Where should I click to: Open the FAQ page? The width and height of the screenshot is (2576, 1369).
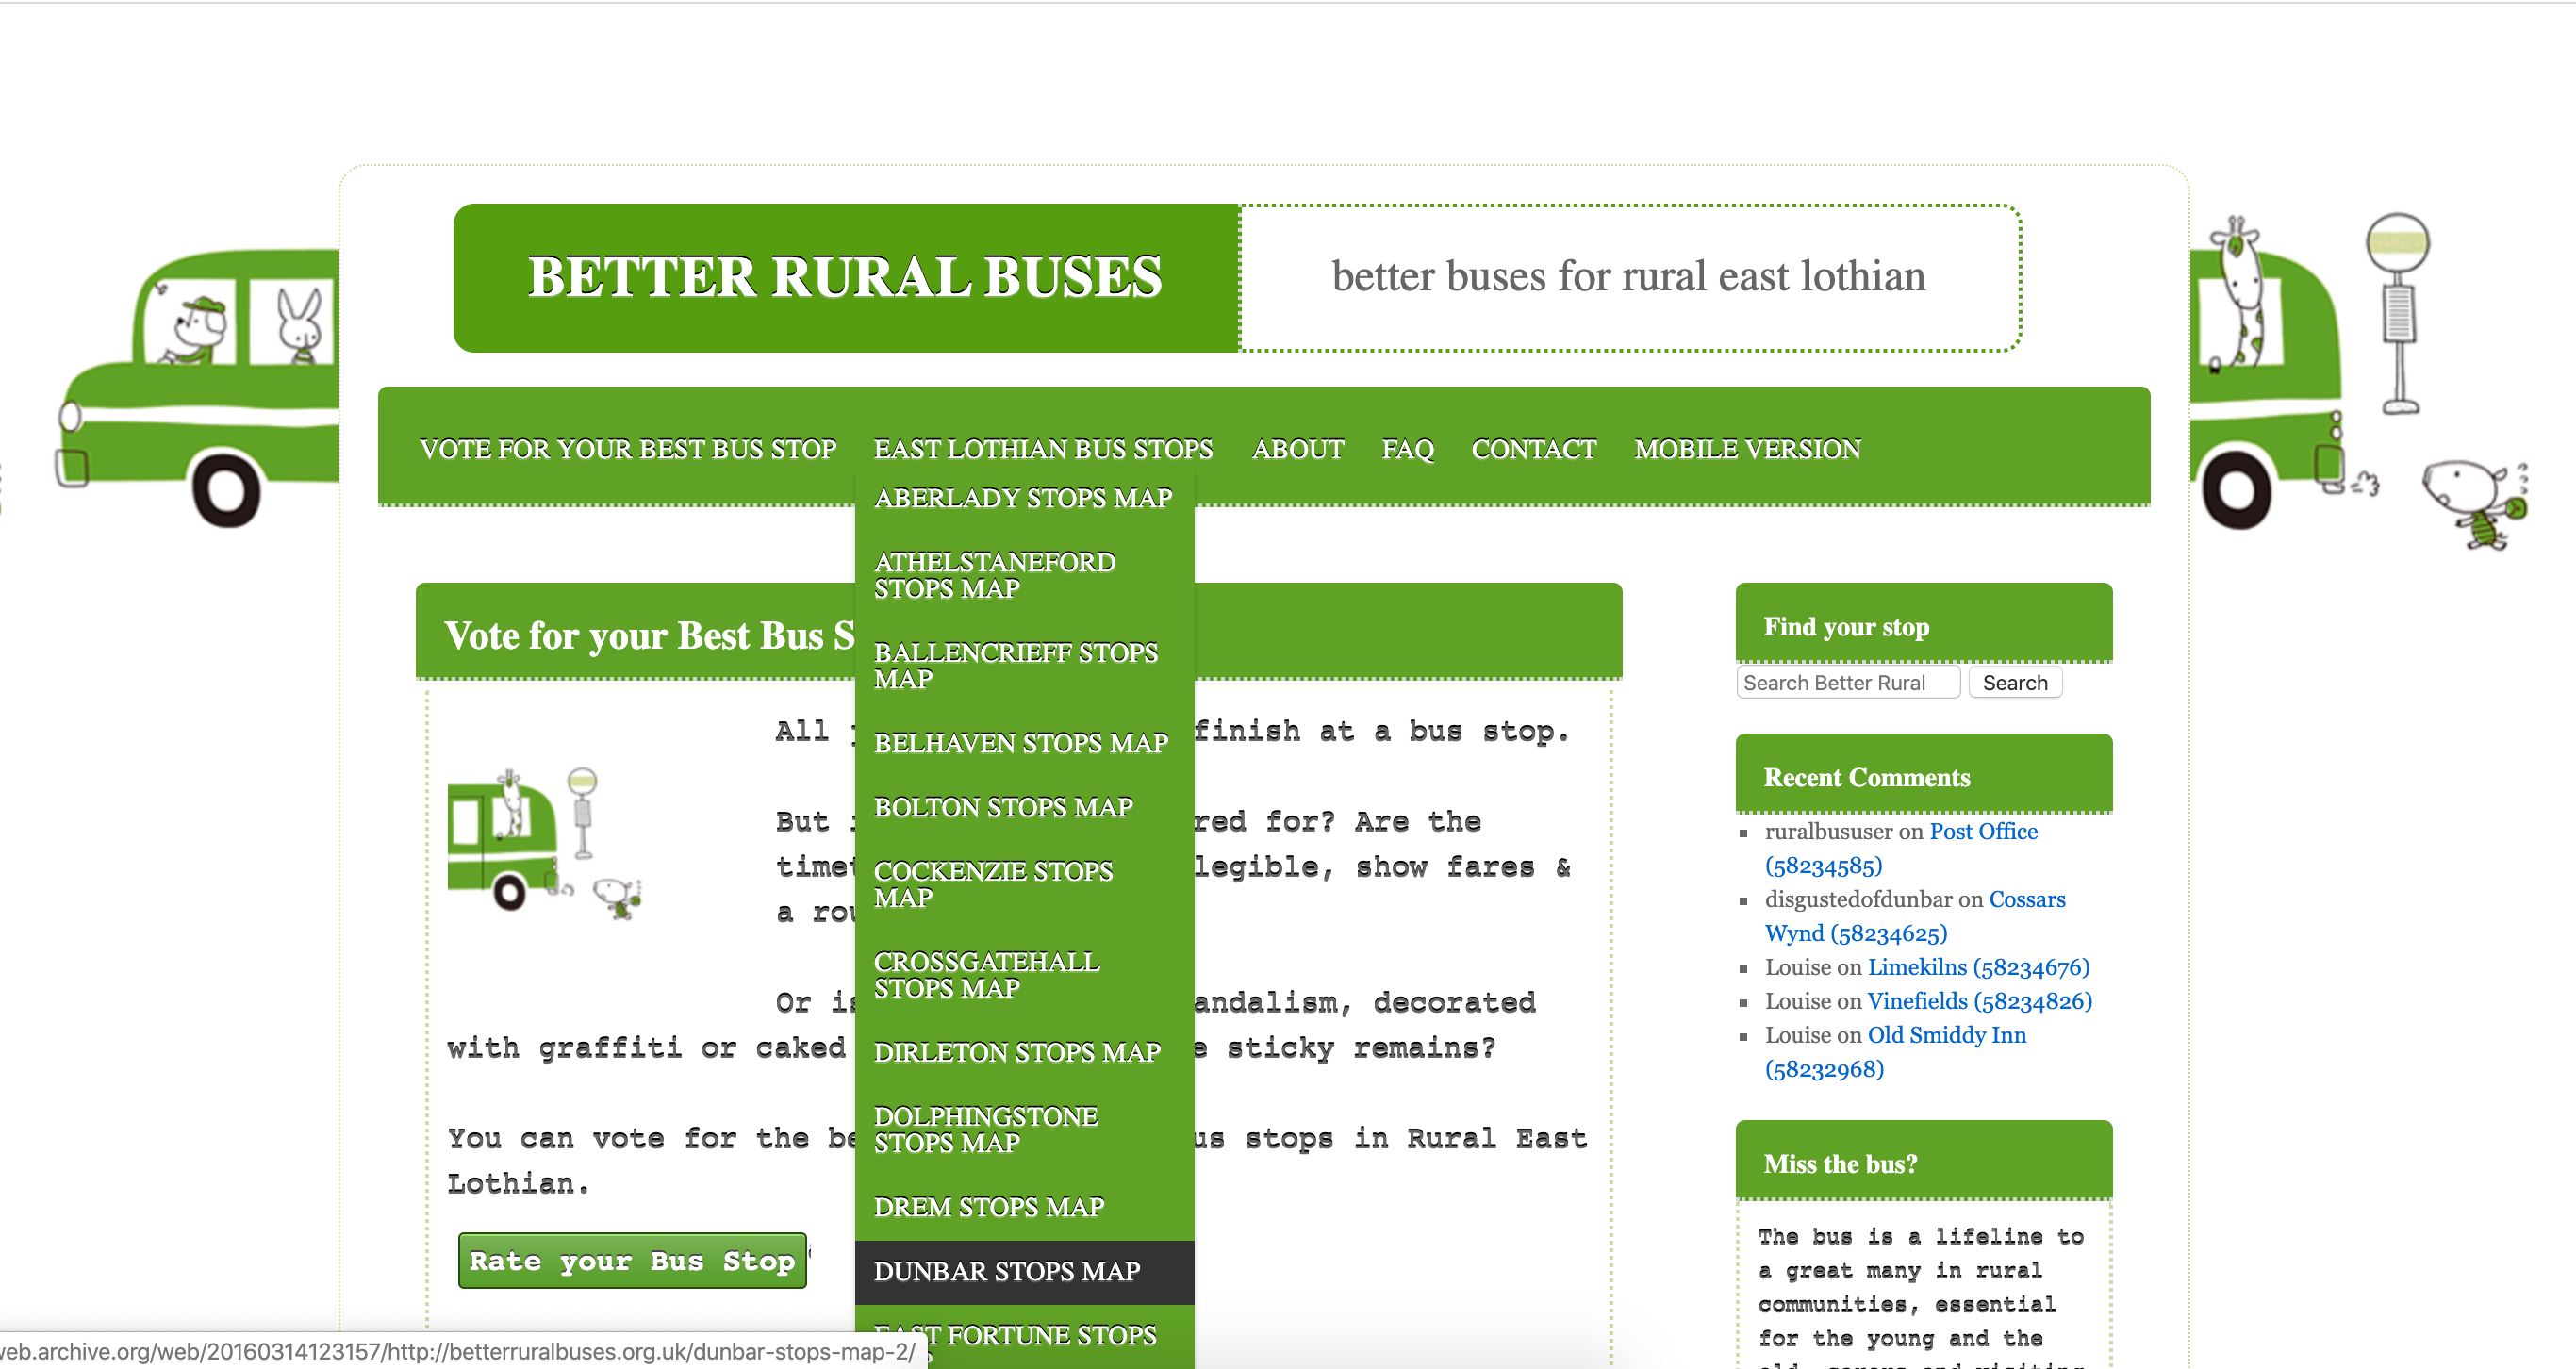1407,449
